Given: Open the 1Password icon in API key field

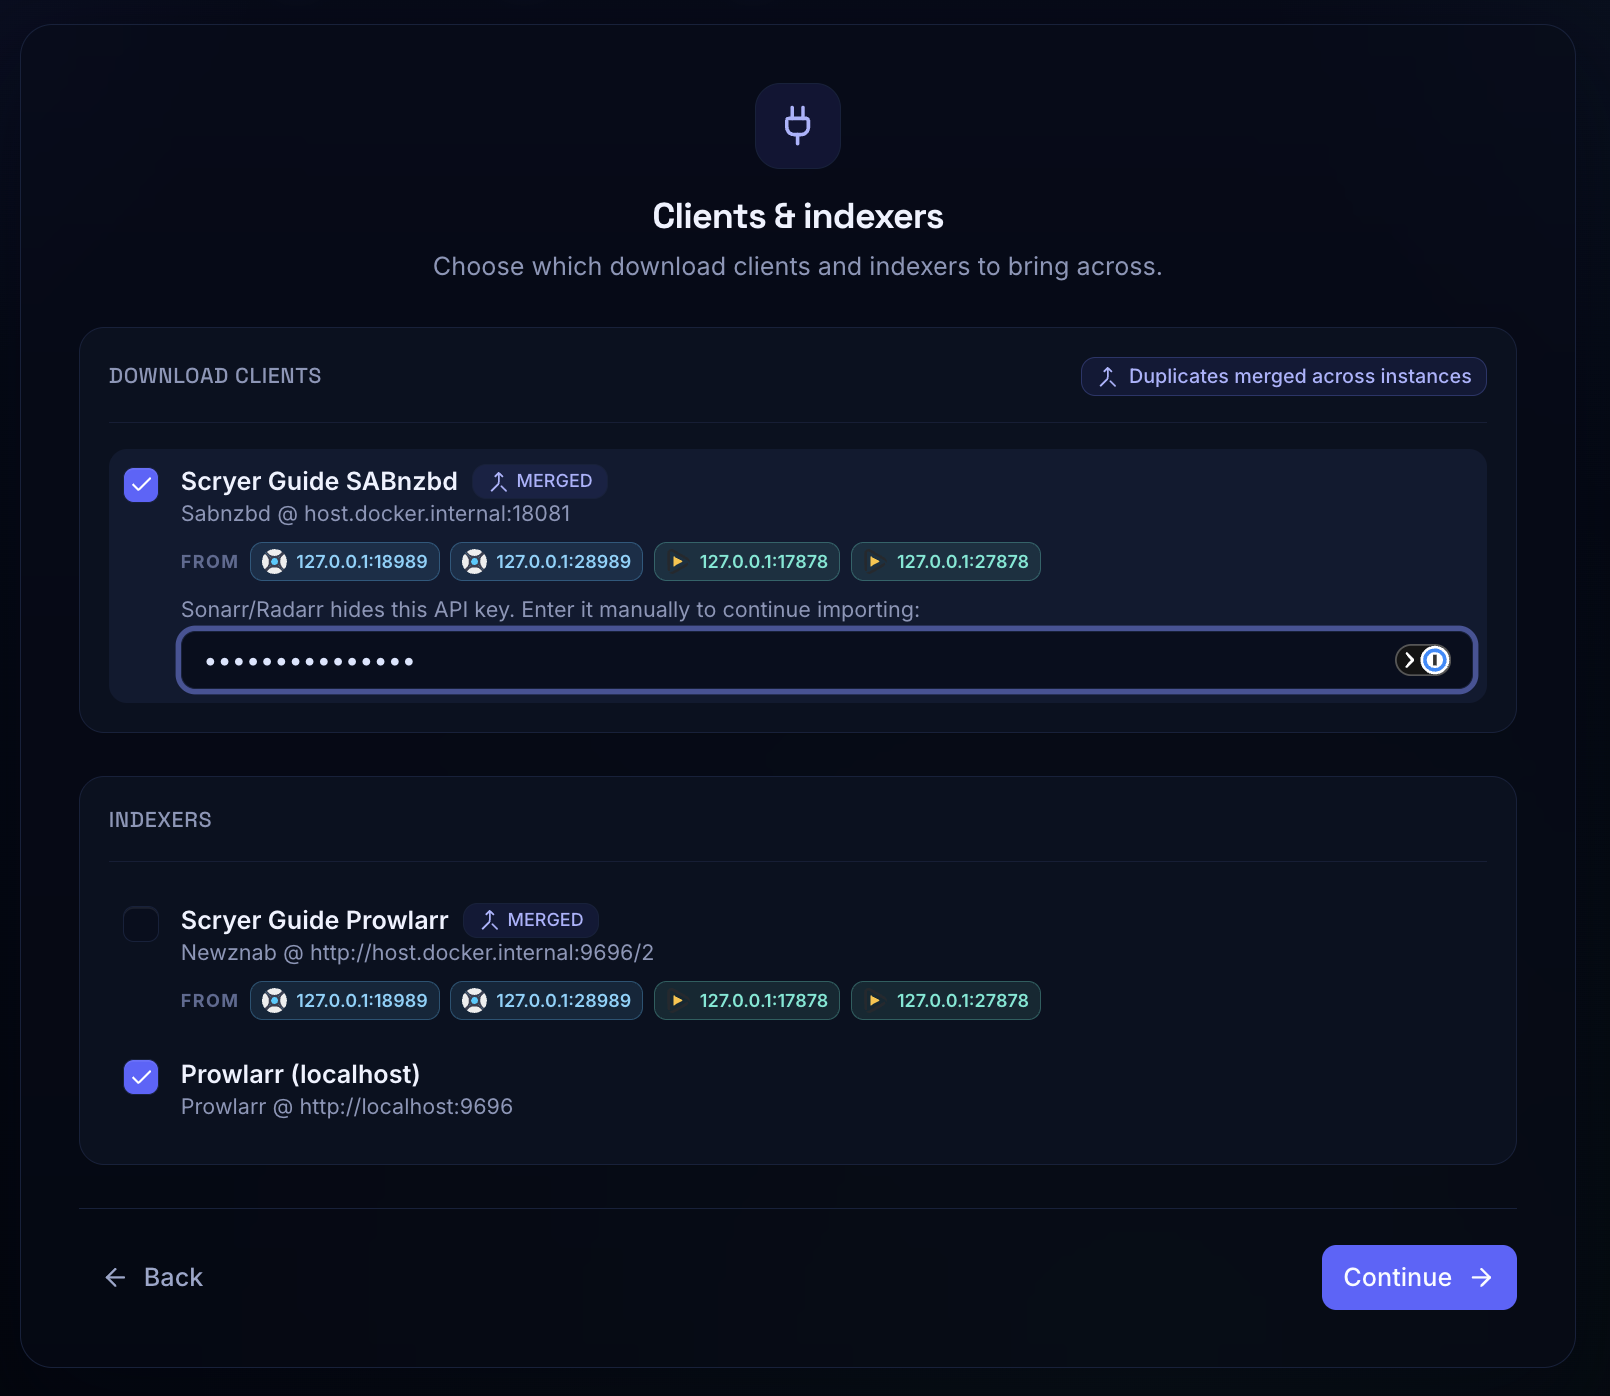Looking at the screenshot, I should pyautogui.click(x=1435, y=660).
